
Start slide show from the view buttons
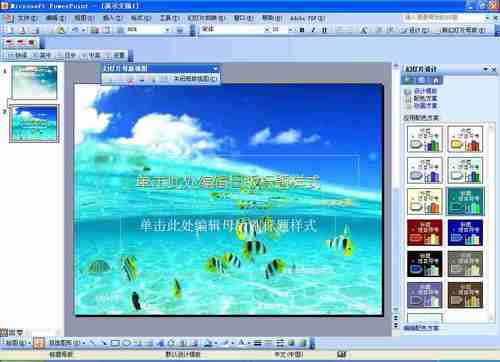click(x=19, y=332)
